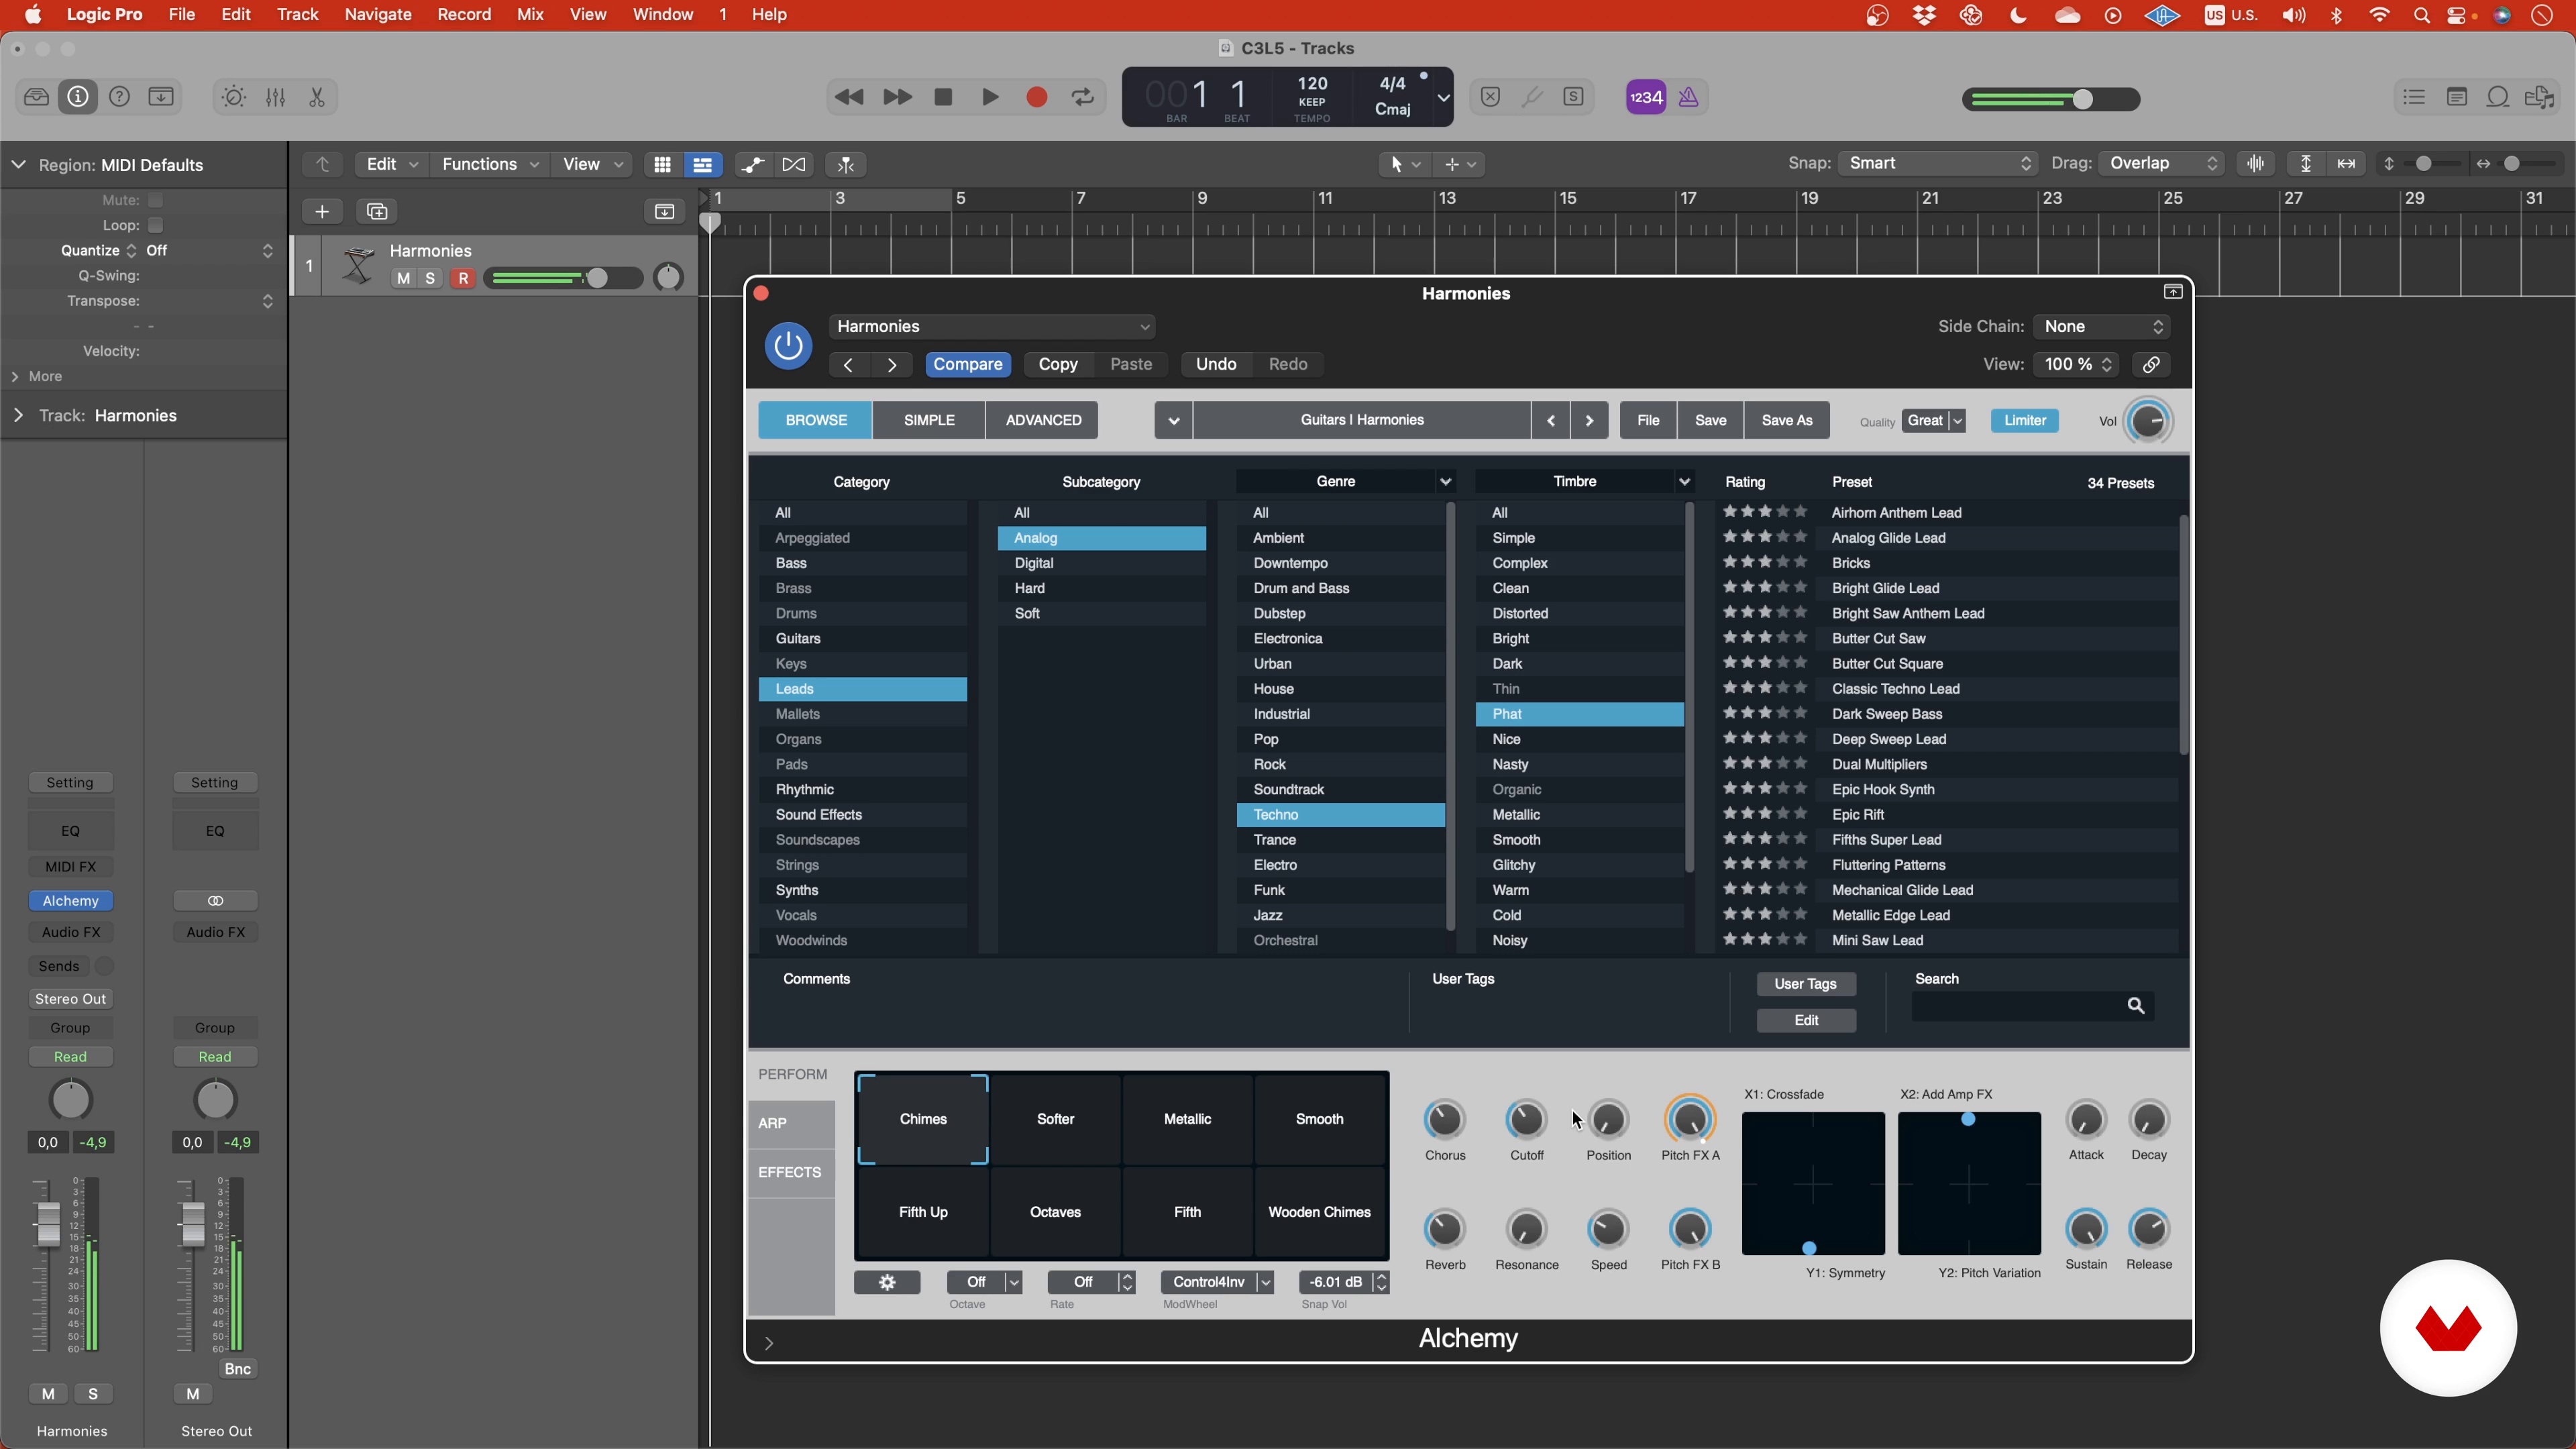Screen dimensions: 2576x1449
Task: Toggle record enable on Harmonies track
Action: (x=463, y=278)
